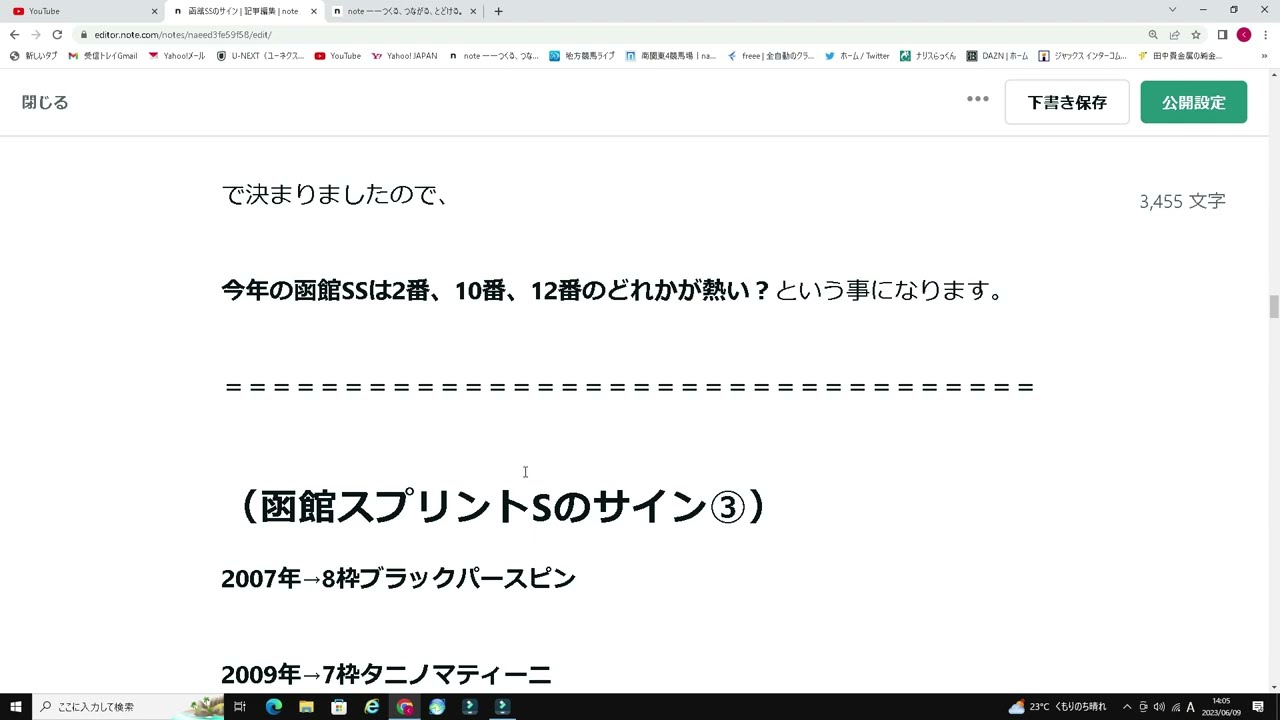Switch to the note つくる、つながる tab
This screenshot has height=720, width=1280.
pyautogui.click(x=400, y=11)
